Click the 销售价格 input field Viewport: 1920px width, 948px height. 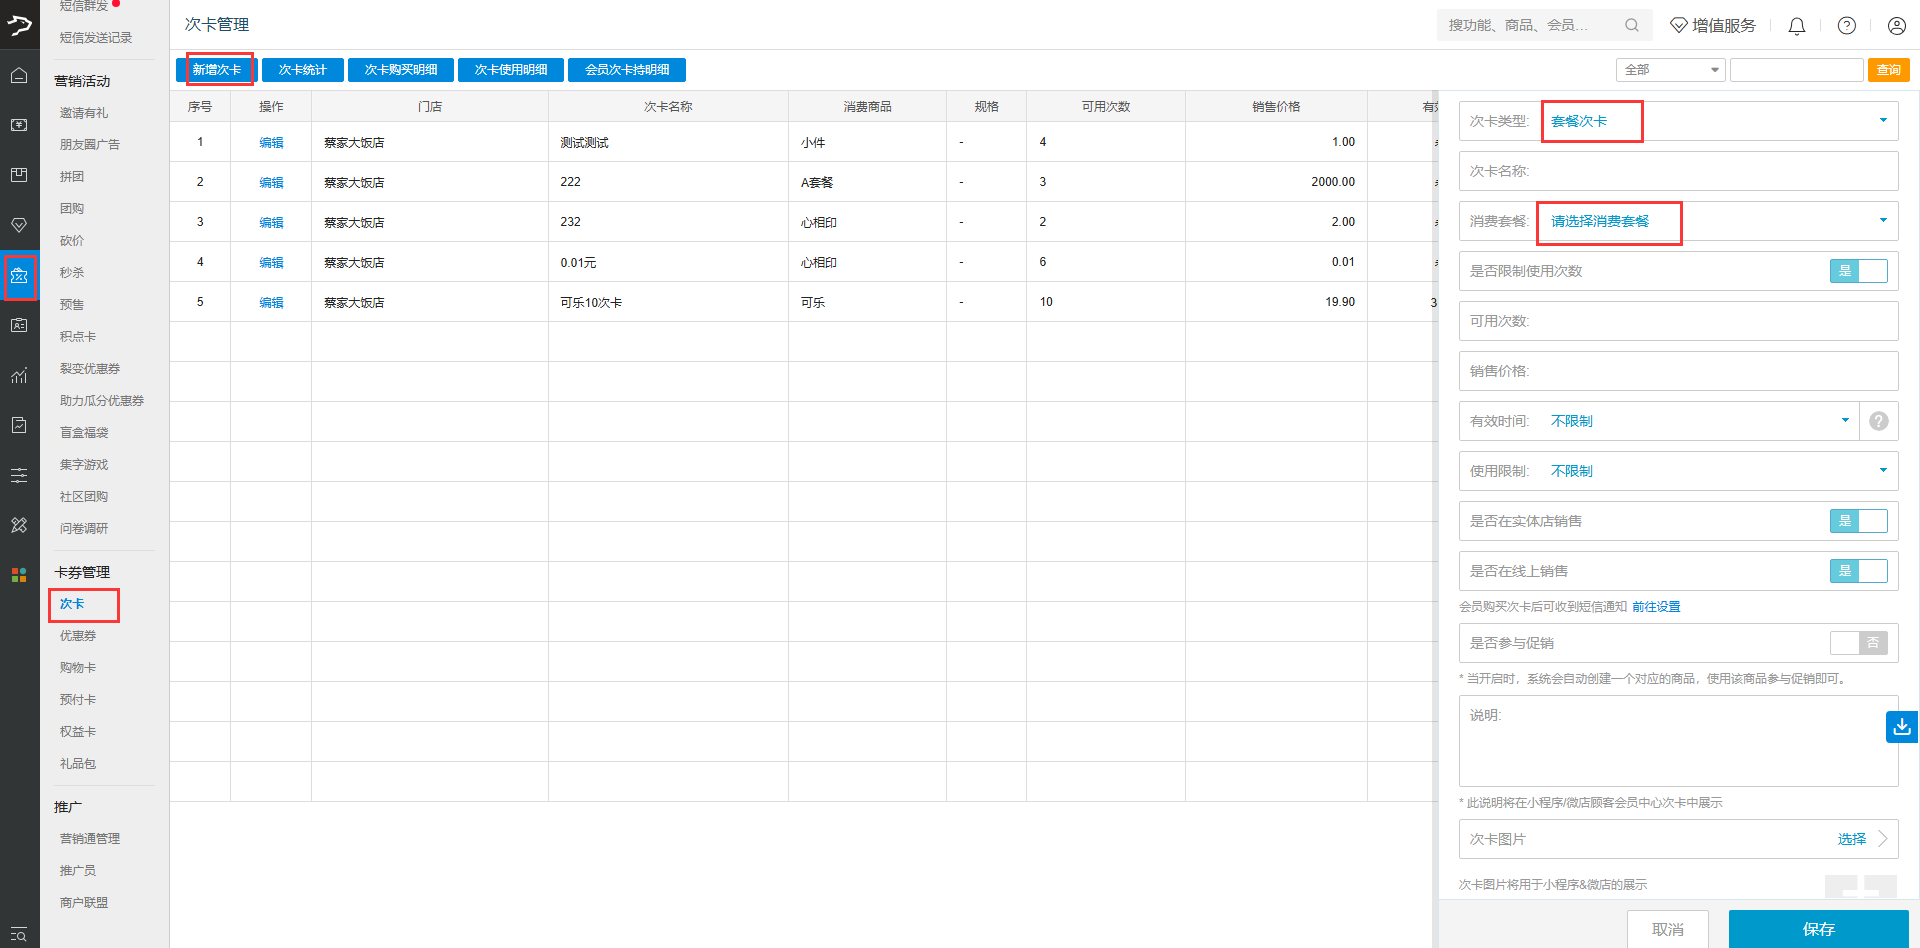(1678, 371)
